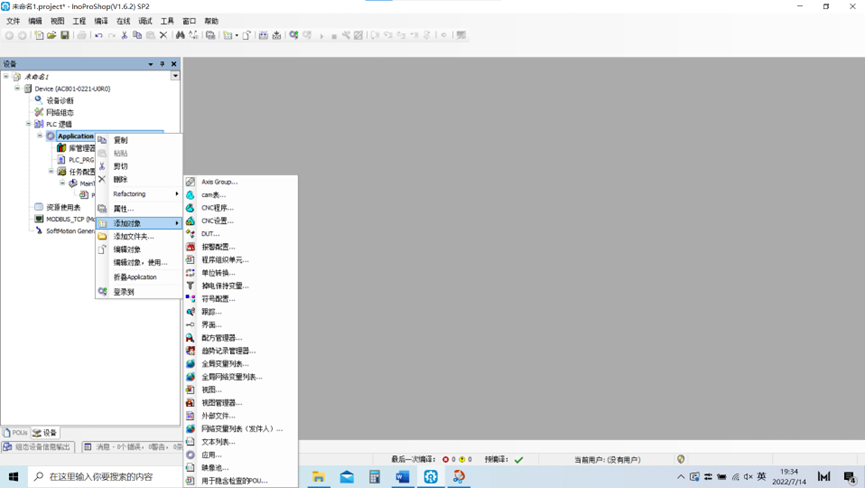Click the 配方管理器 icon in submenu

(190, 337)
